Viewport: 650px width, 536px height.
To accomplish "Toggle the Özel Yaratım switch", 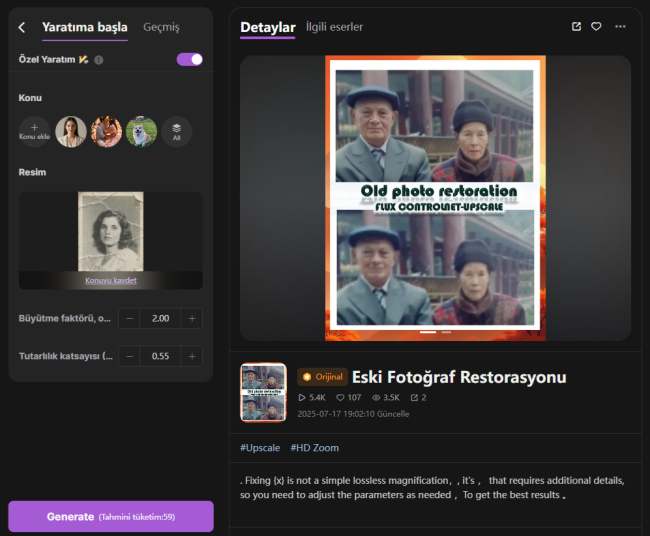I will (190, 59).
